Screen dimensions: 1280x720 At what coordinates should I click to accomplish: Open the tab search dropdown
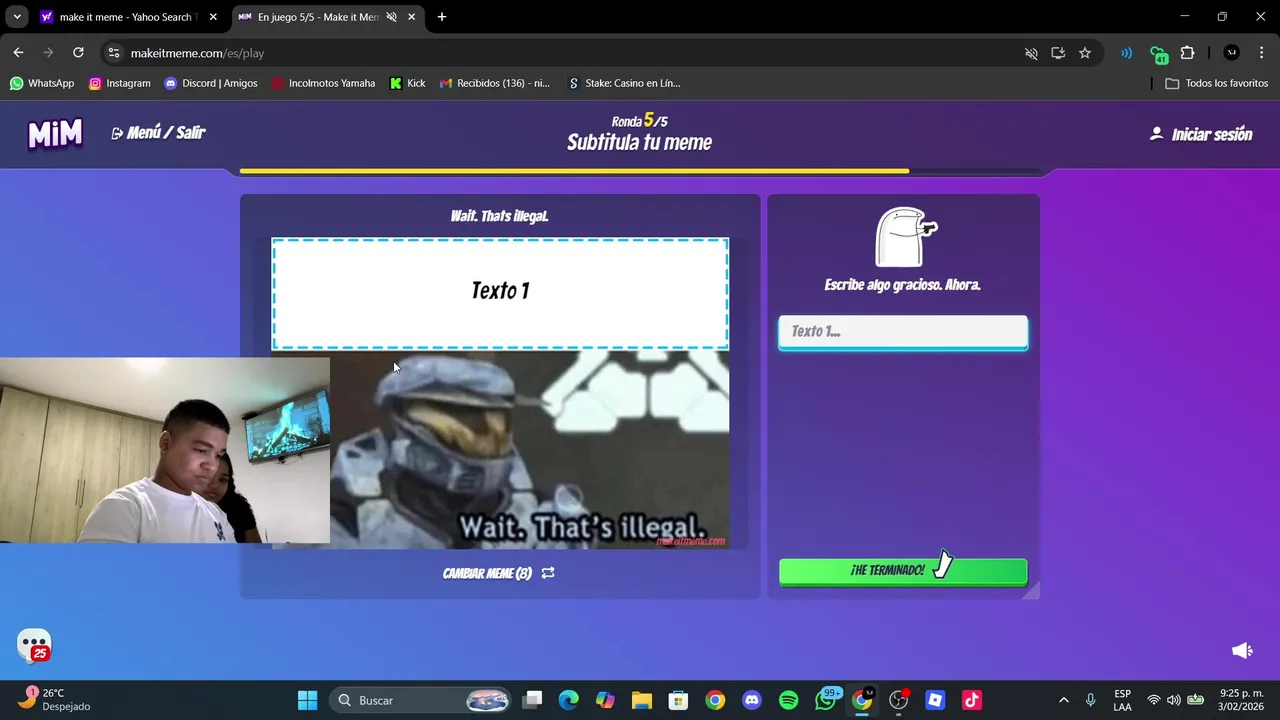(17, 17)
